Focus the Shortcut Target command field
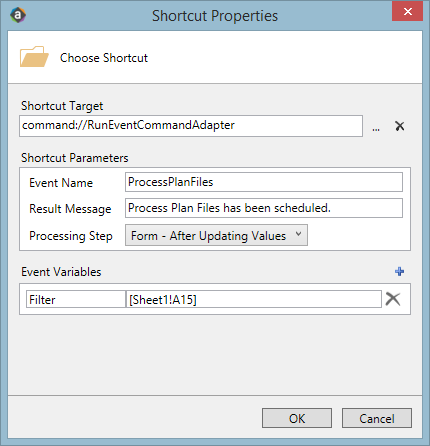Image resolution: width=430 pixels, height=446 pixels. [x=191, y=126]
